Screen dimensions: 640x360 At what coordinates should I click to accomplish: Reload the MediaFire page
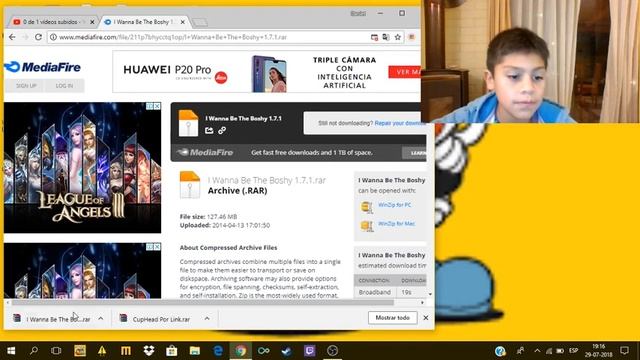point(38,37)
